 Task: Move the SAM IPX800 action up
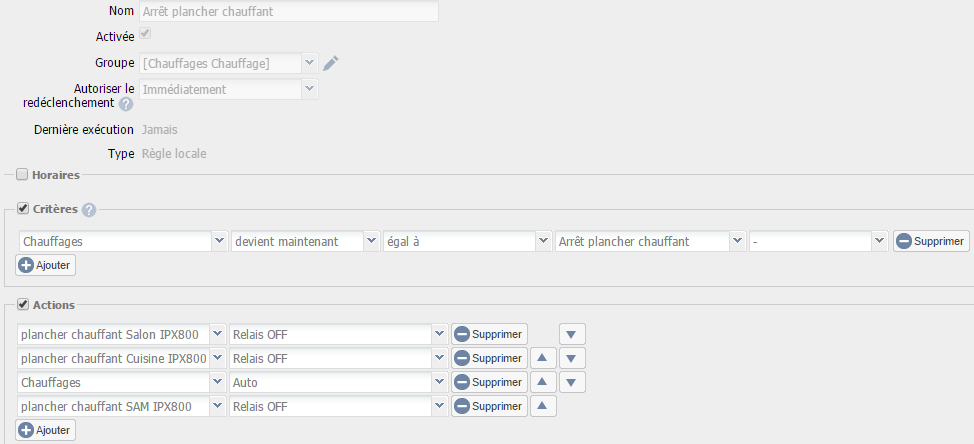click(541, 406)
